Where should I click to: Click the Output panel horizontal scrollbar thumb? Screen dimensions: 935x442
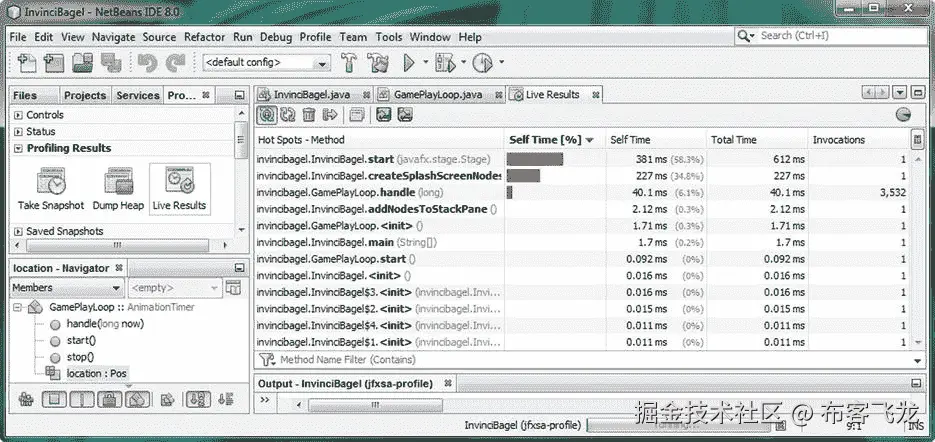click(375, 405)
